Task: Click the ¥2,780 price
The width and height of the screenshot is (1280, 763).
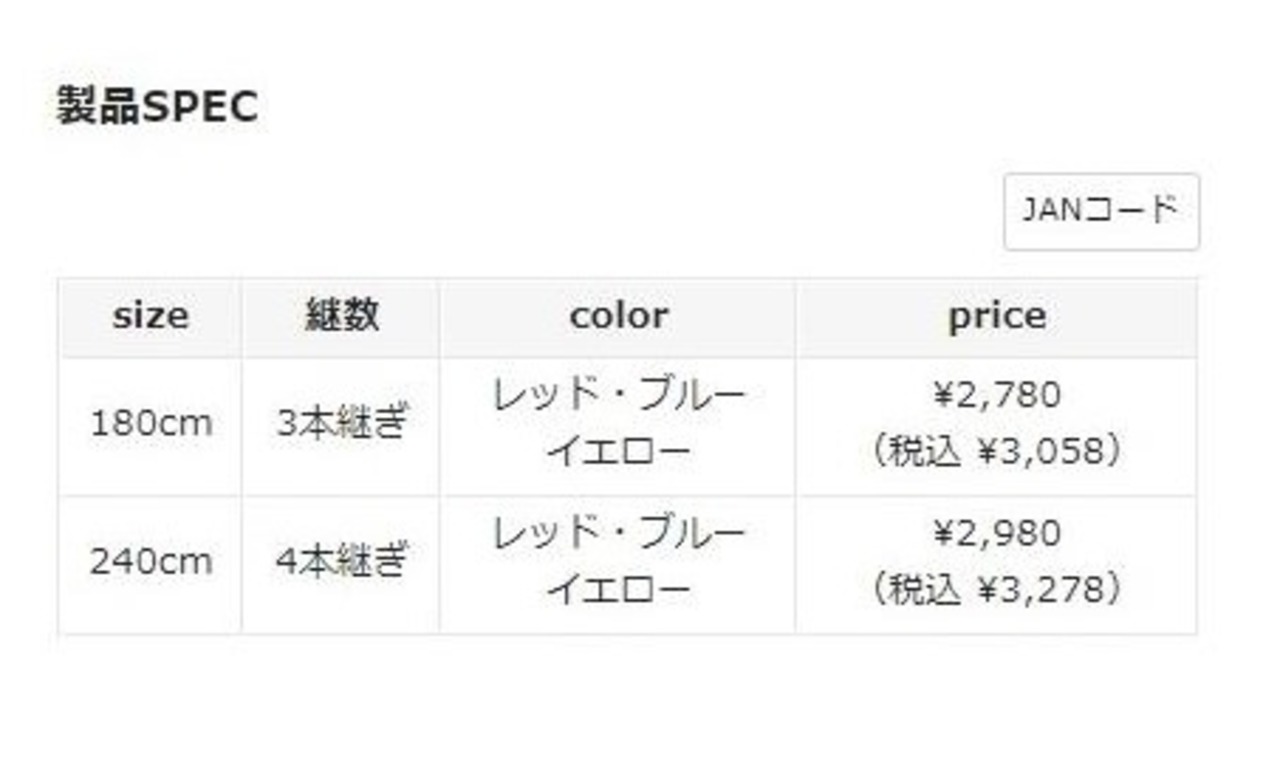Action: click(x=996, y=396)
